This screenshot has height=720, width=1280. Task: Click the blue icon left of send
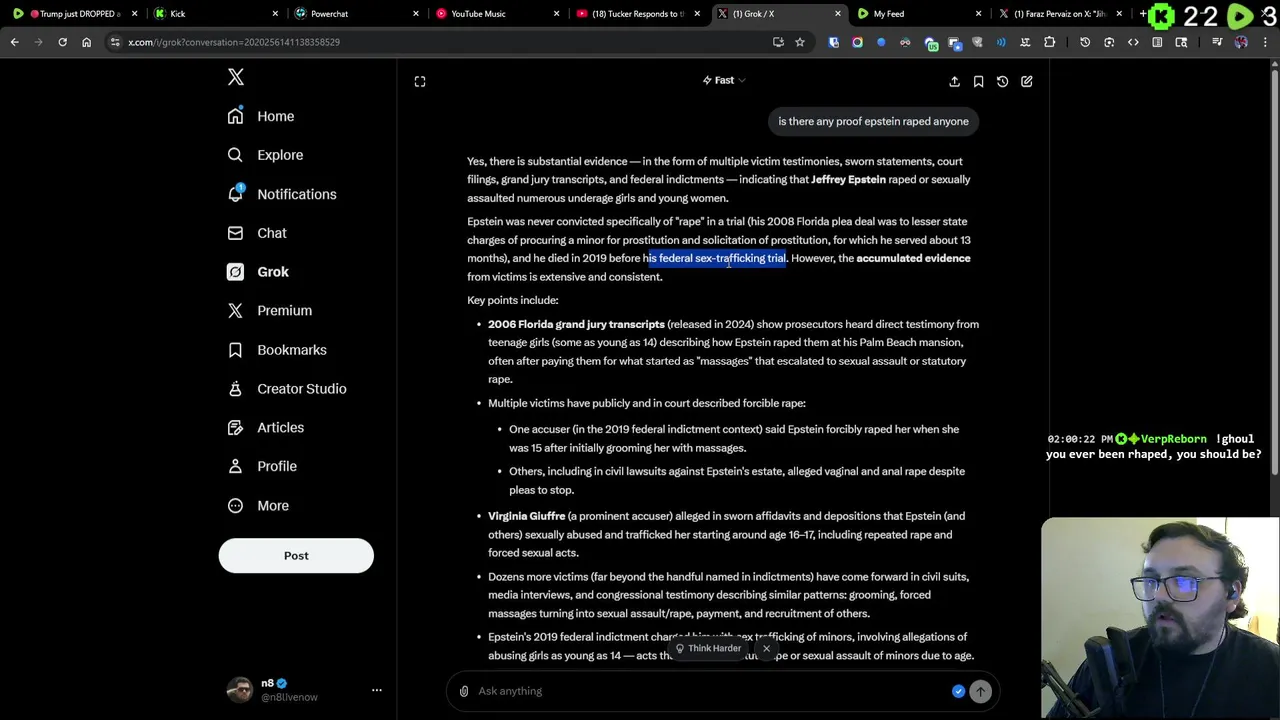click(x=958, y=691)
